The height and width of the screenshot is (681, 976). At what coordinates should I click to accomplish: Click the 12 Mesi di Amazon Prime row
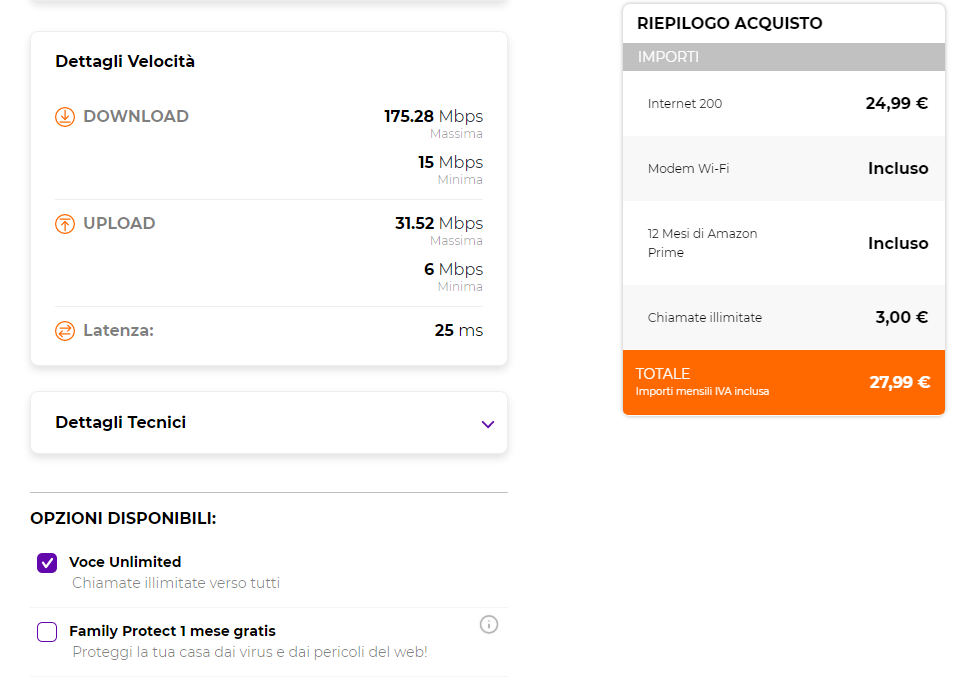(784, 243)
